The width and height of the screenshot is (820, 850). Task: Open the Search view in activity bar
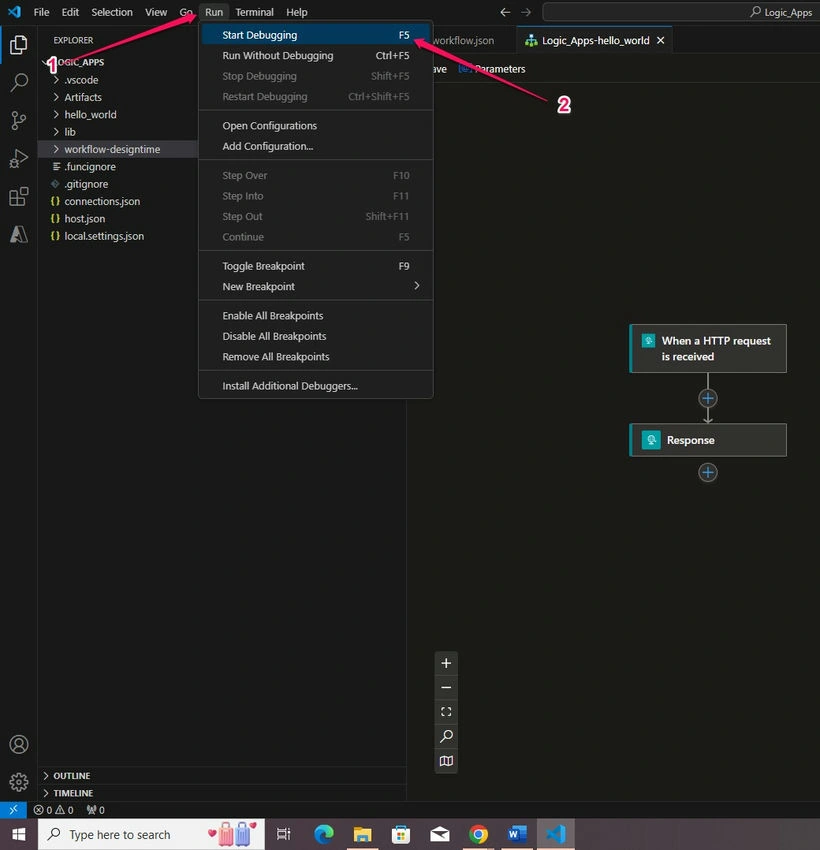tap(18, 82)
